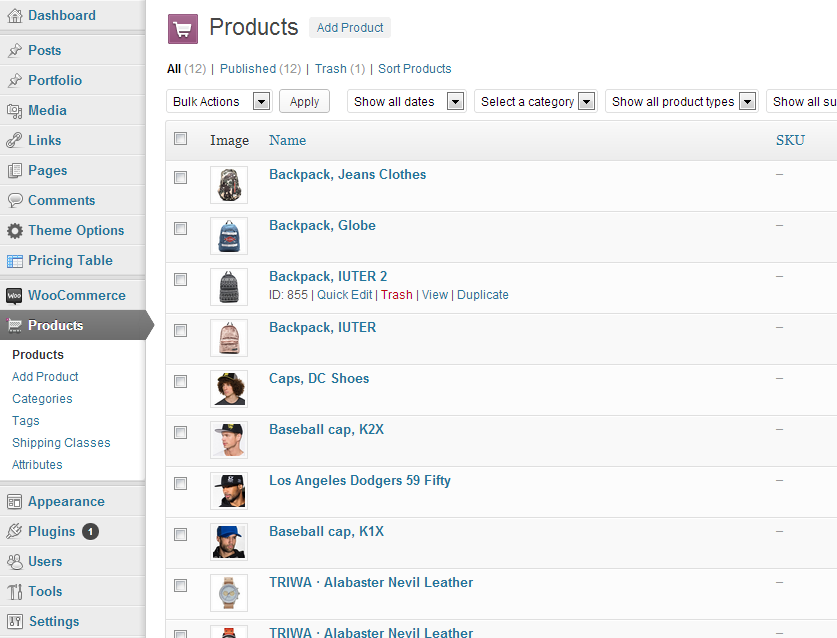Open Categories in the Products submenu
Viewport: 837px width, 638px height.
click(x=42, y=399)
